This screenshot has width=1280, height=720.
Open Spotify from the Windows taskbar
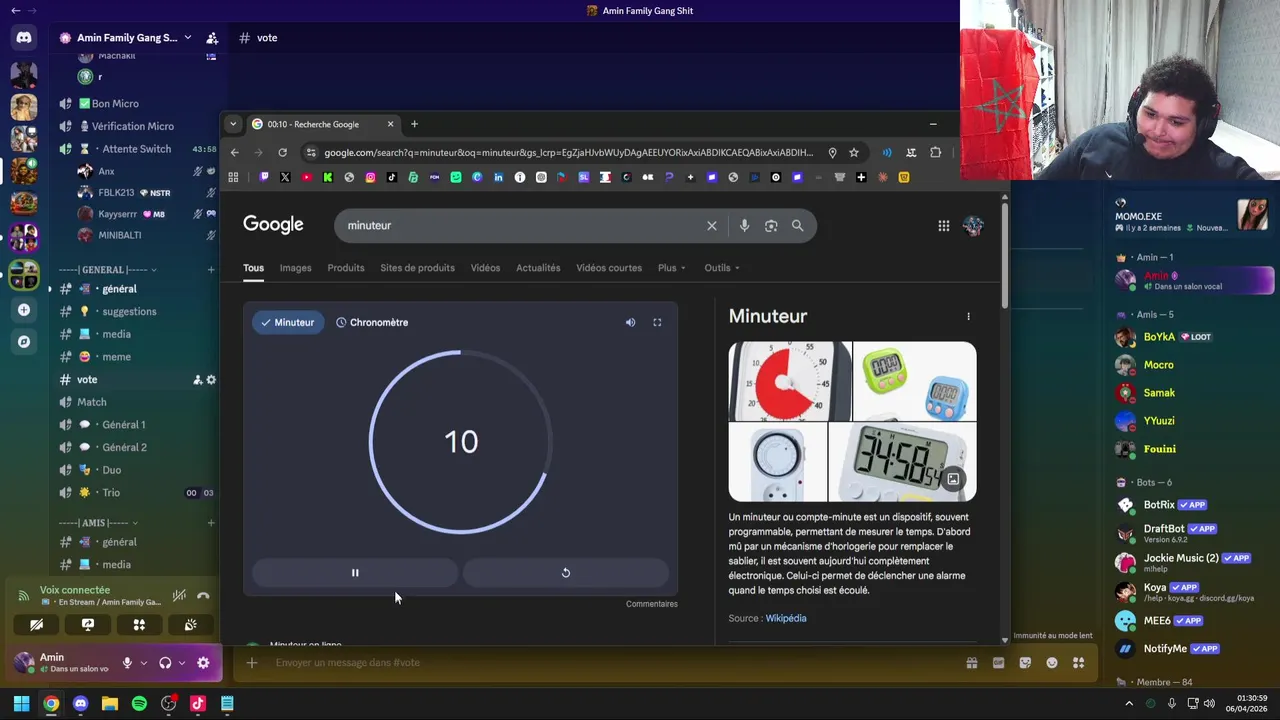(139, 704)
